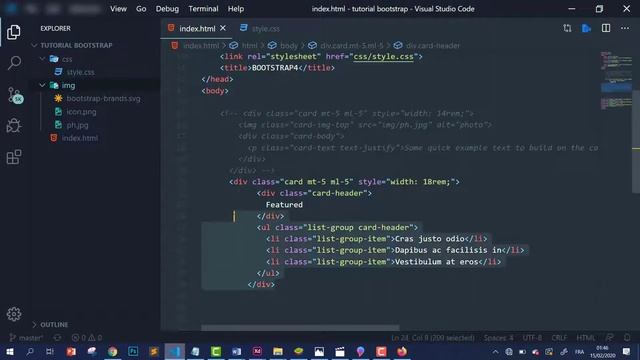Change file encoding UTF-8
The image size is (640, 360).
(532, 338)
